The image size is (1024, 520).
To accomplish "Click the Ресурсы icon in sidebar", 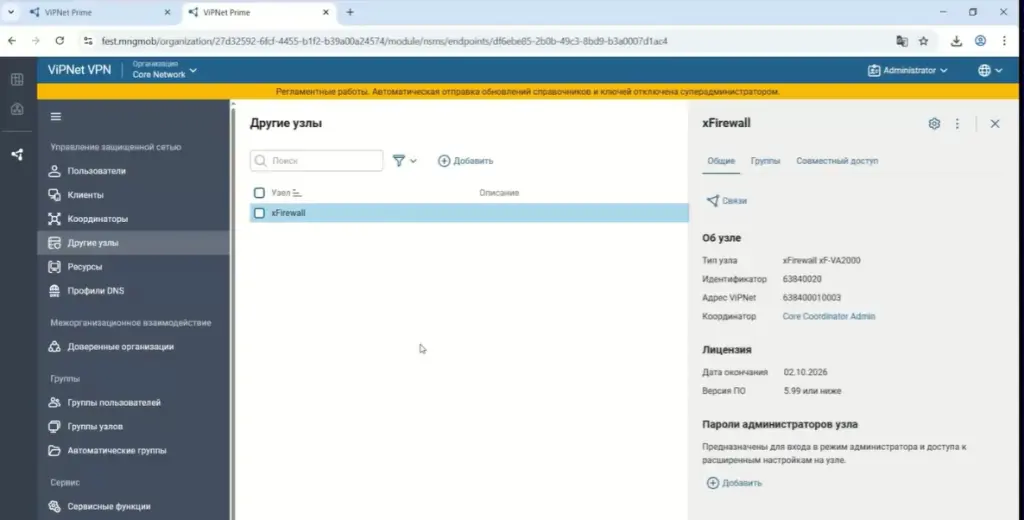I will 54,267.
